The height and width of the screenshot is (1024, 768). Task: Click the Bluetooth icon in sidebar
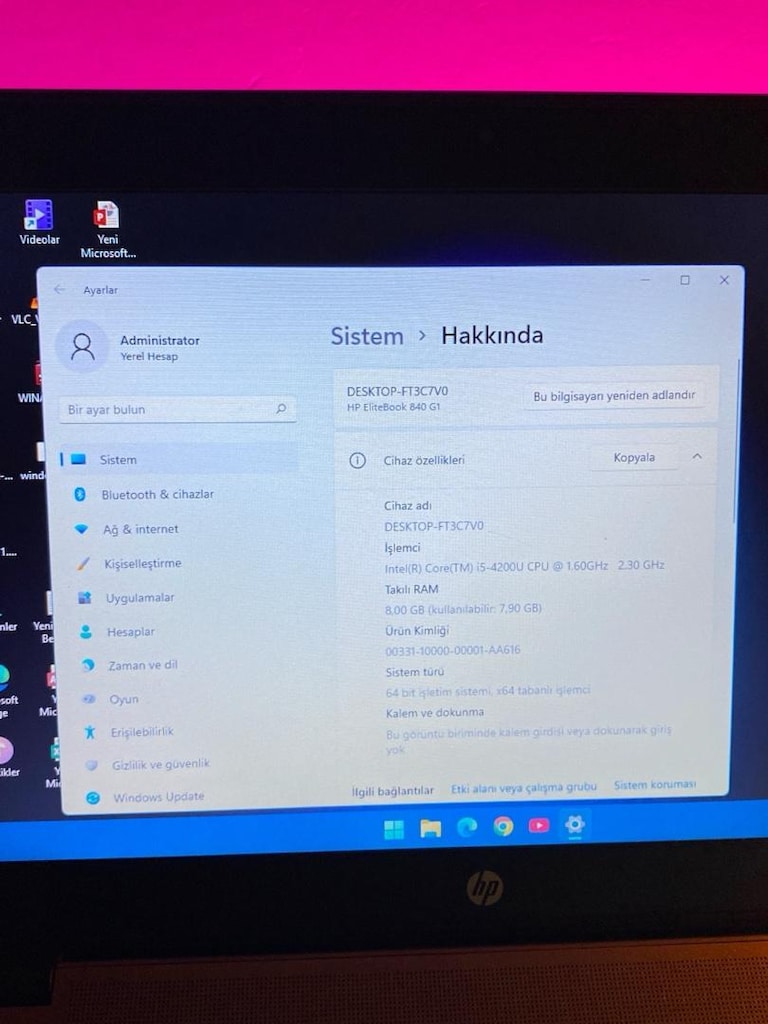80,494
